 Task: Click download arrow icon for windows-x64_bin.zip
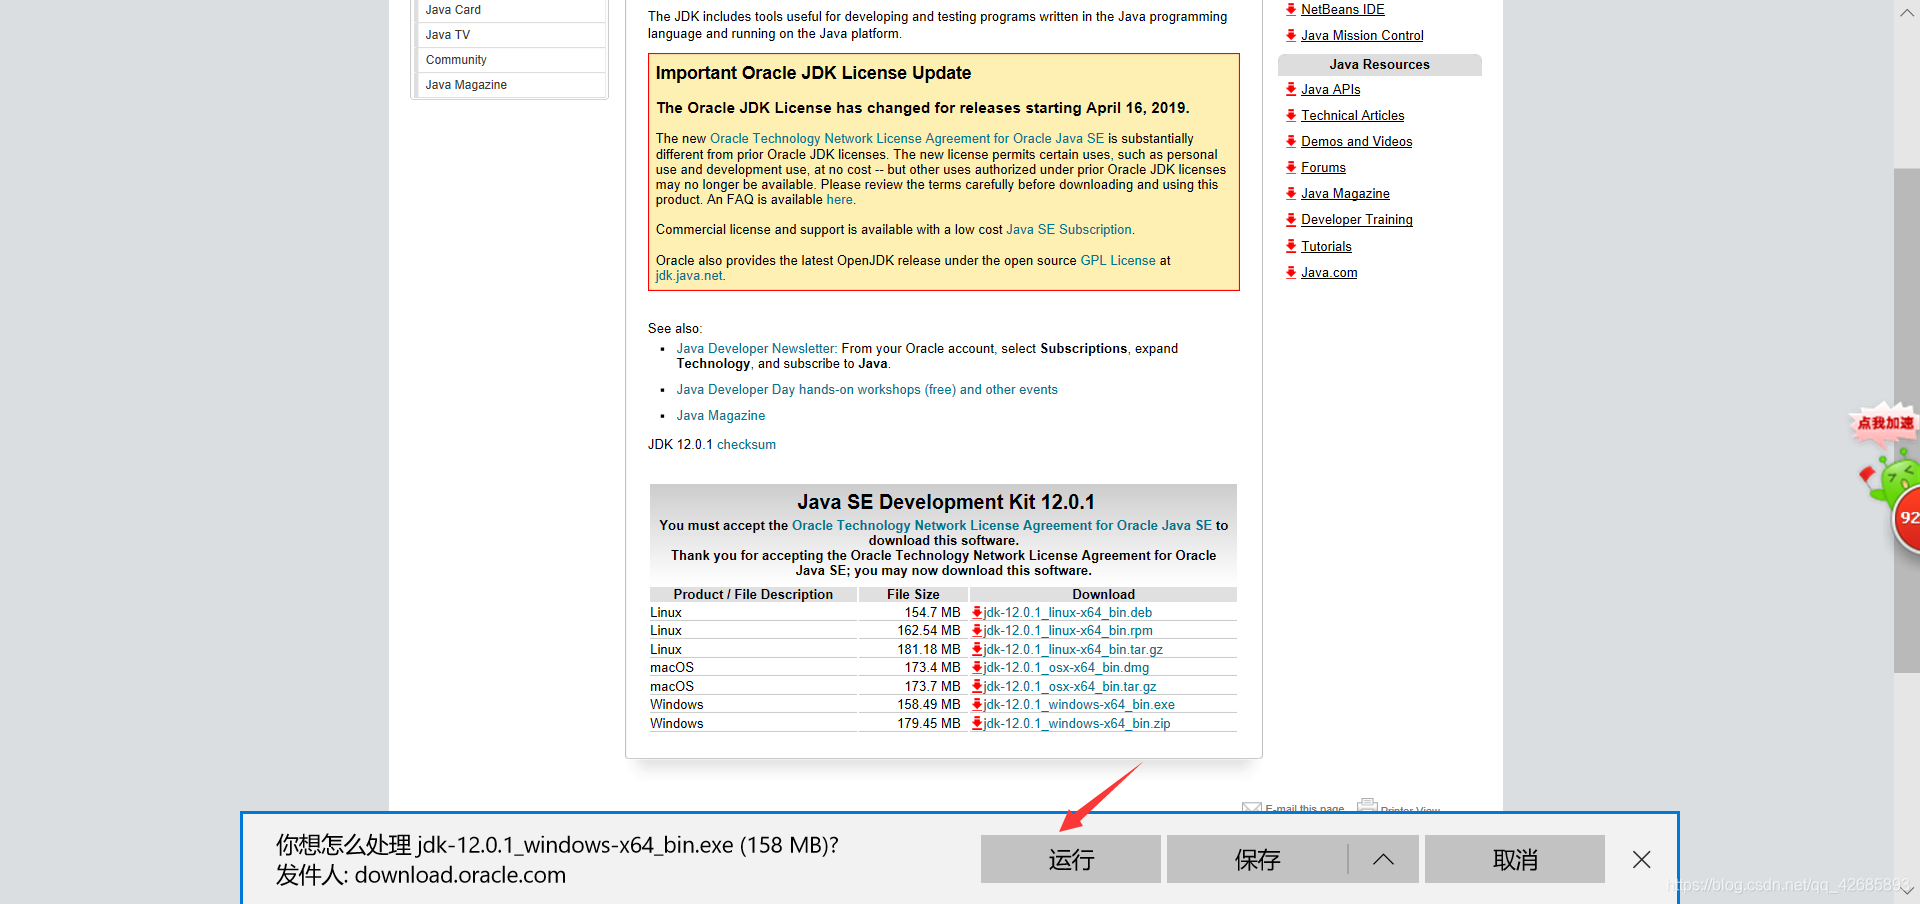click(977, 723)
